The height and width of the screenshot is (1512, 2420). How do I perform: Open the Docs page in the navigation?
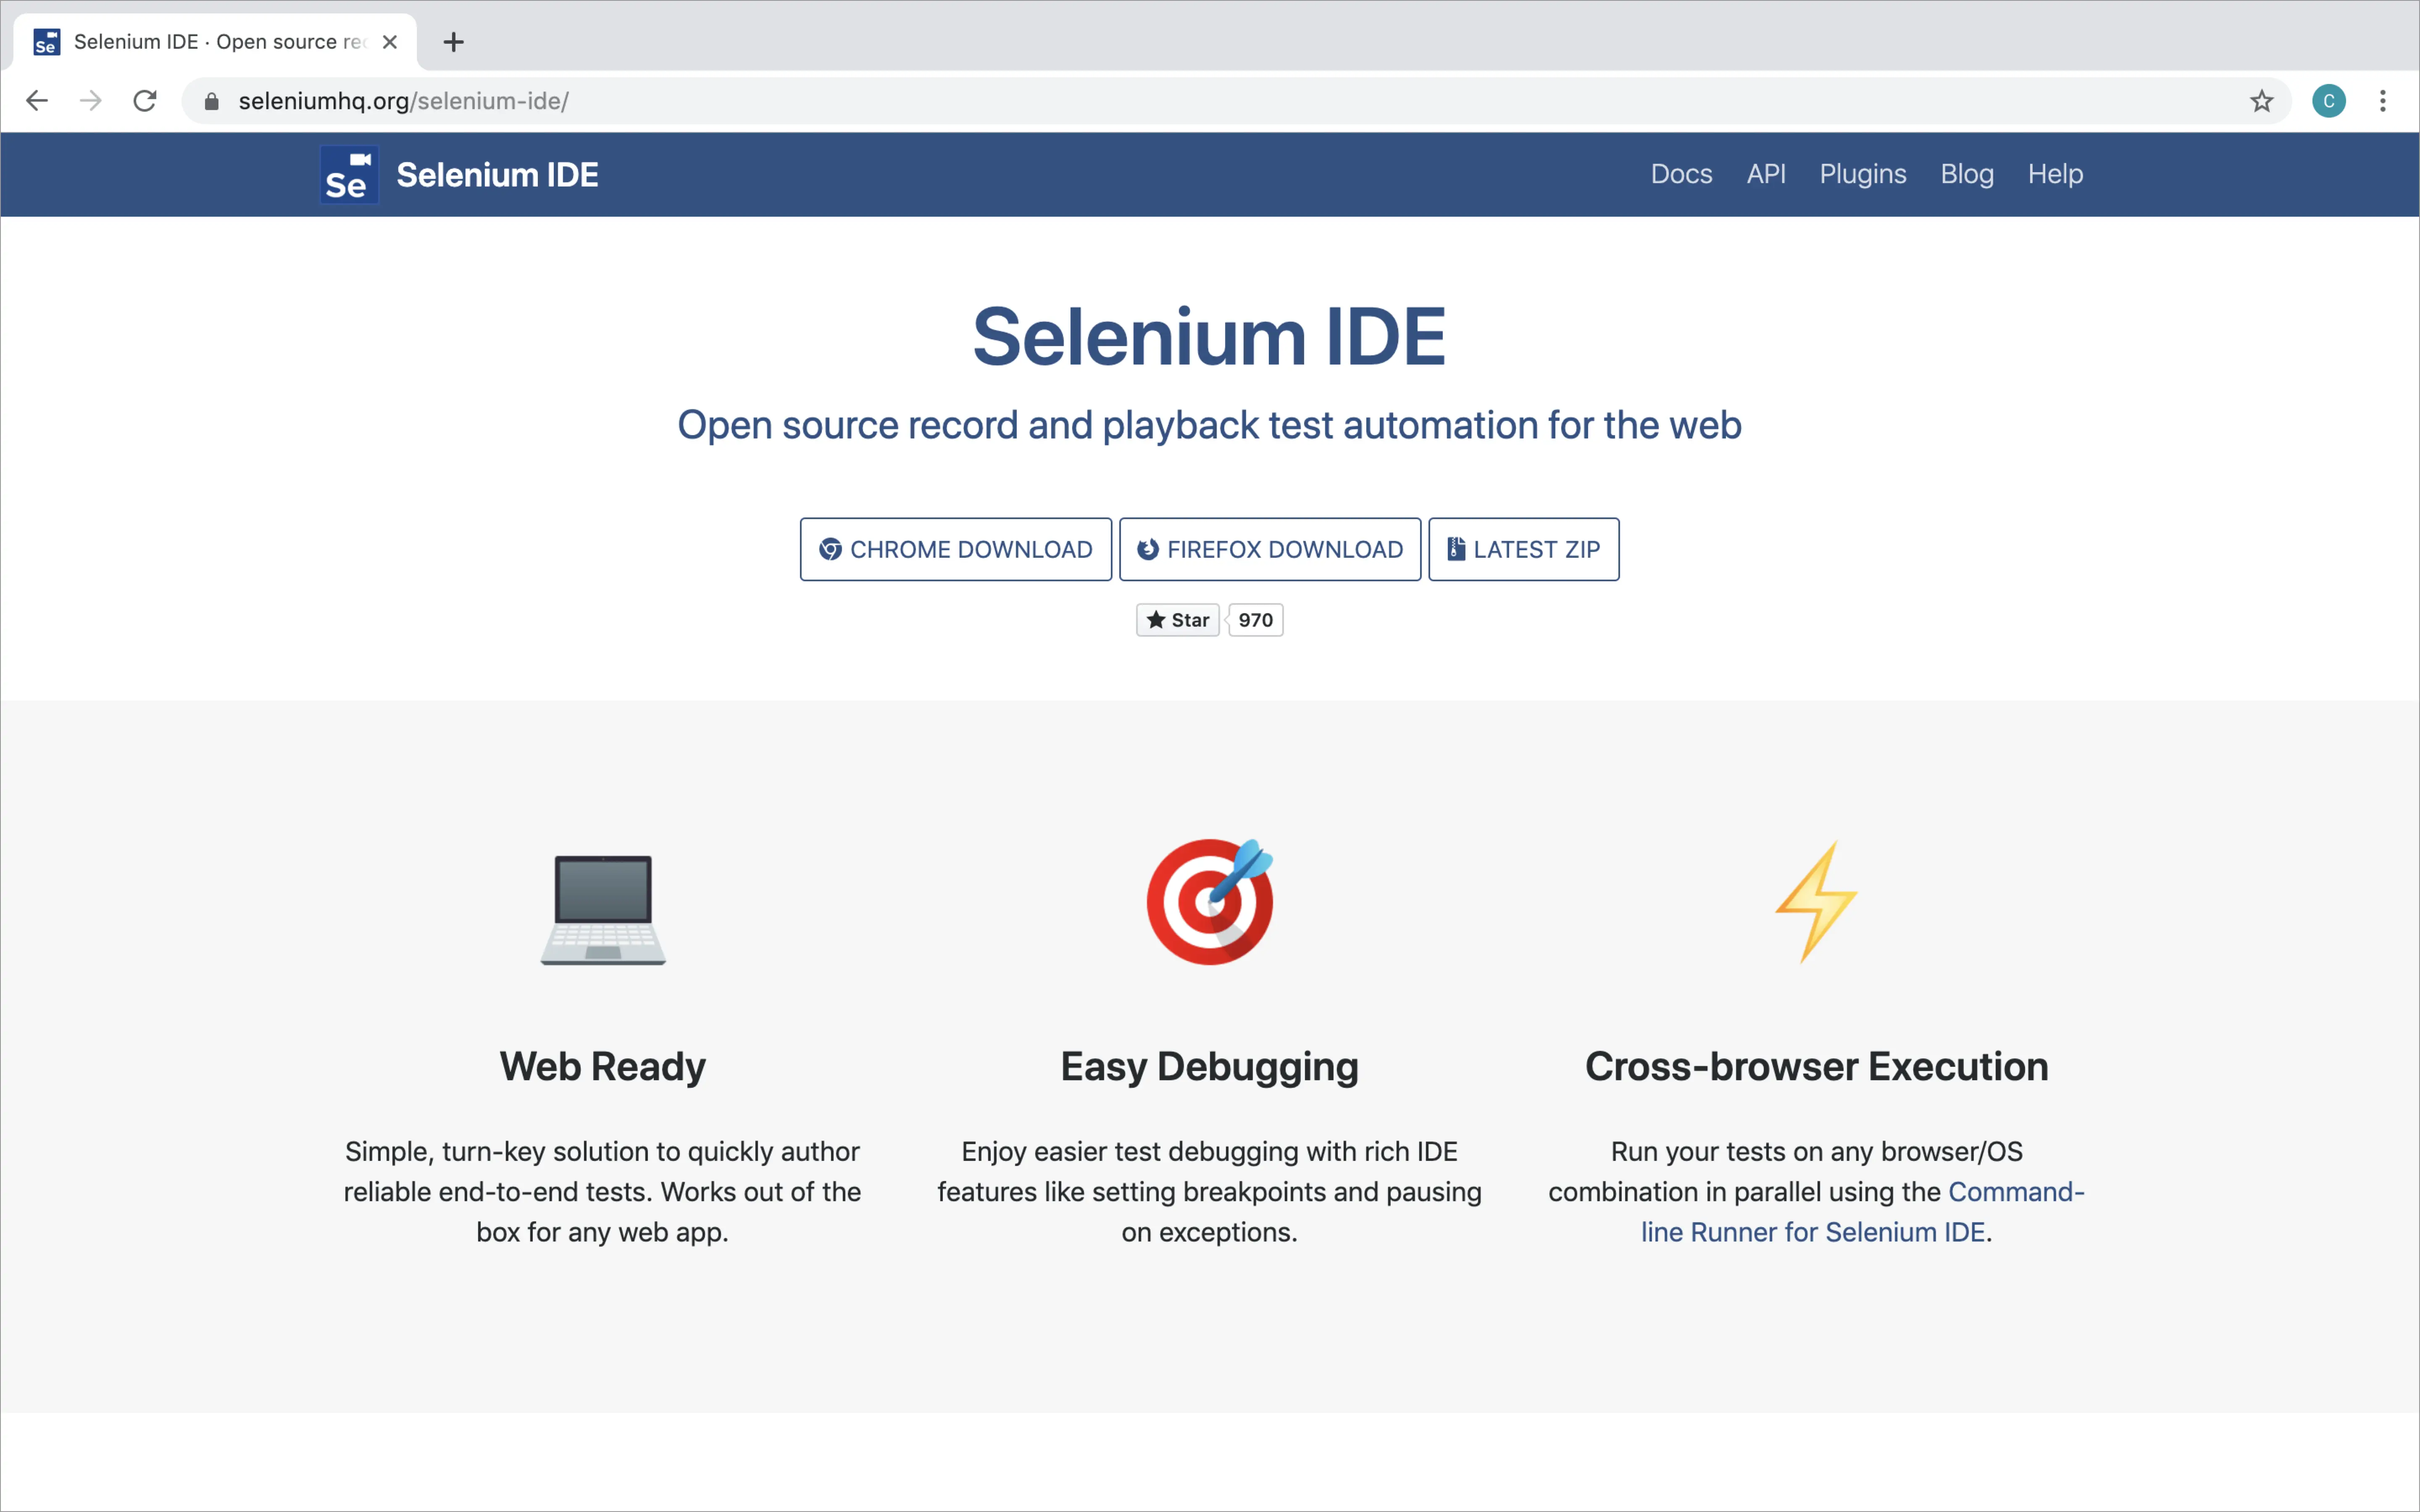[1681, 174]
